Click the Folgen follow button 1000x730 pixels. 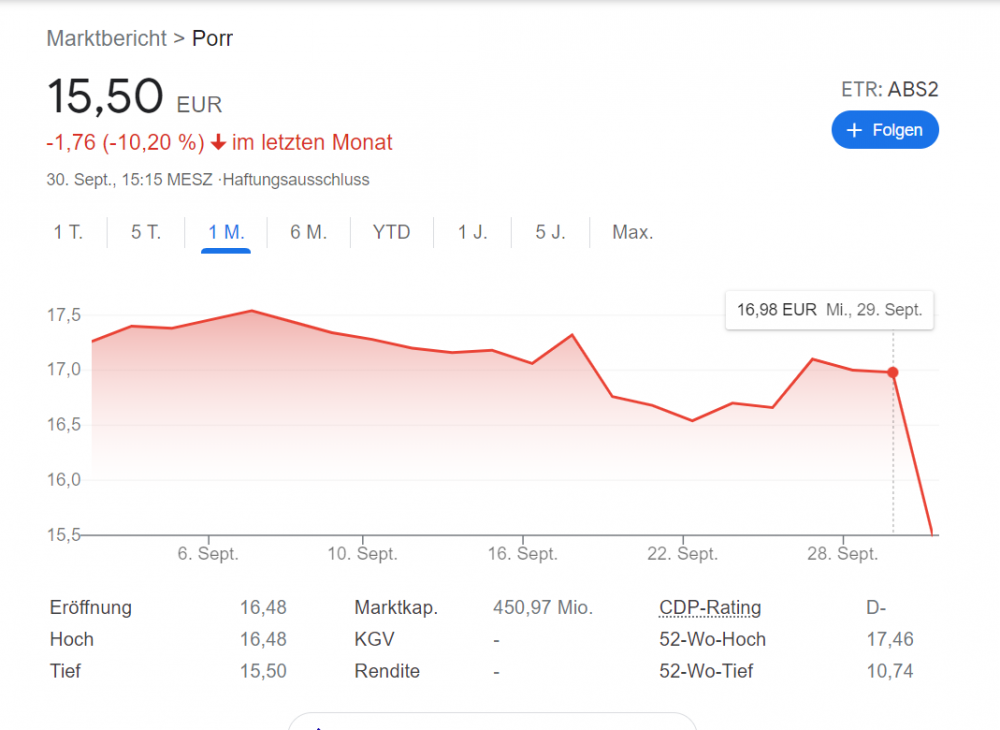point(885,130)
